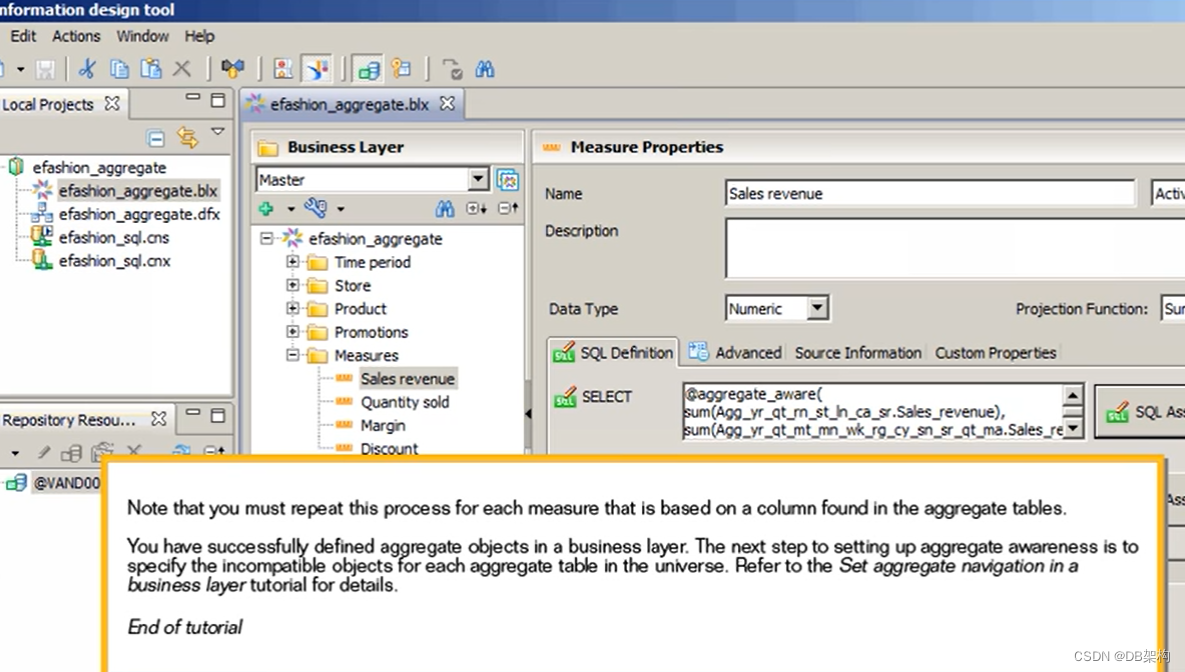
Task: Close the efashion_aggregate.blx editor tab
Action: click(x=447, y=104)
